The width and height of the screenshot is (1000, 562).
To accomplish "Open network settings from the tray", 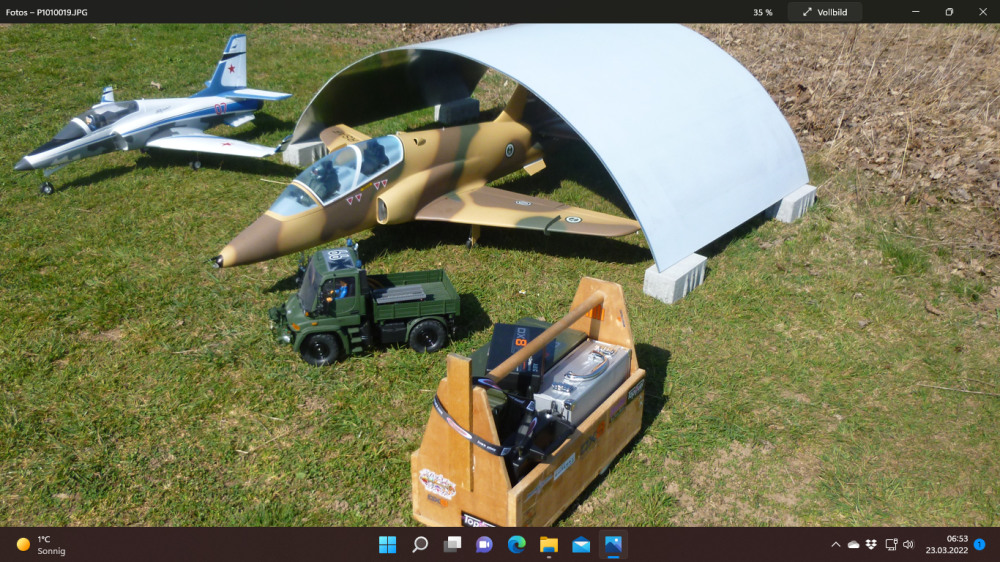I will point(891,544).
